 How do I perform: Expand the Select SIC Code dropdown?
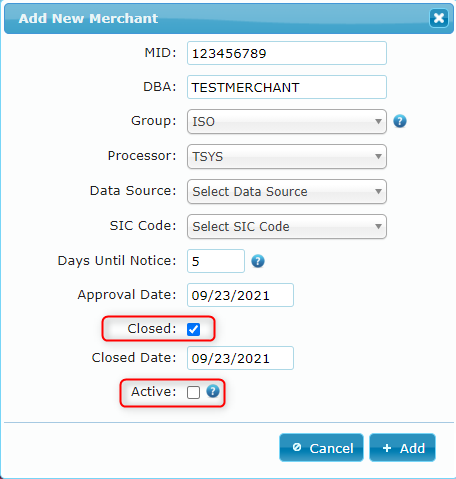pos(287,227)
